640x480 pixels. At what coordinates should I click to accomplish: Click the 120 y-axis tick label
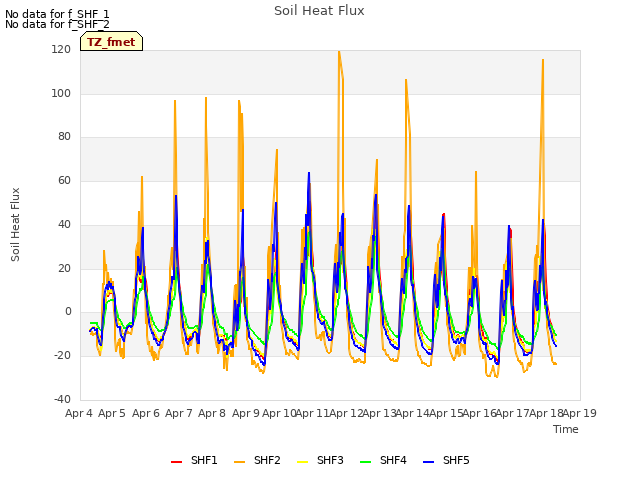click(61, 49)
